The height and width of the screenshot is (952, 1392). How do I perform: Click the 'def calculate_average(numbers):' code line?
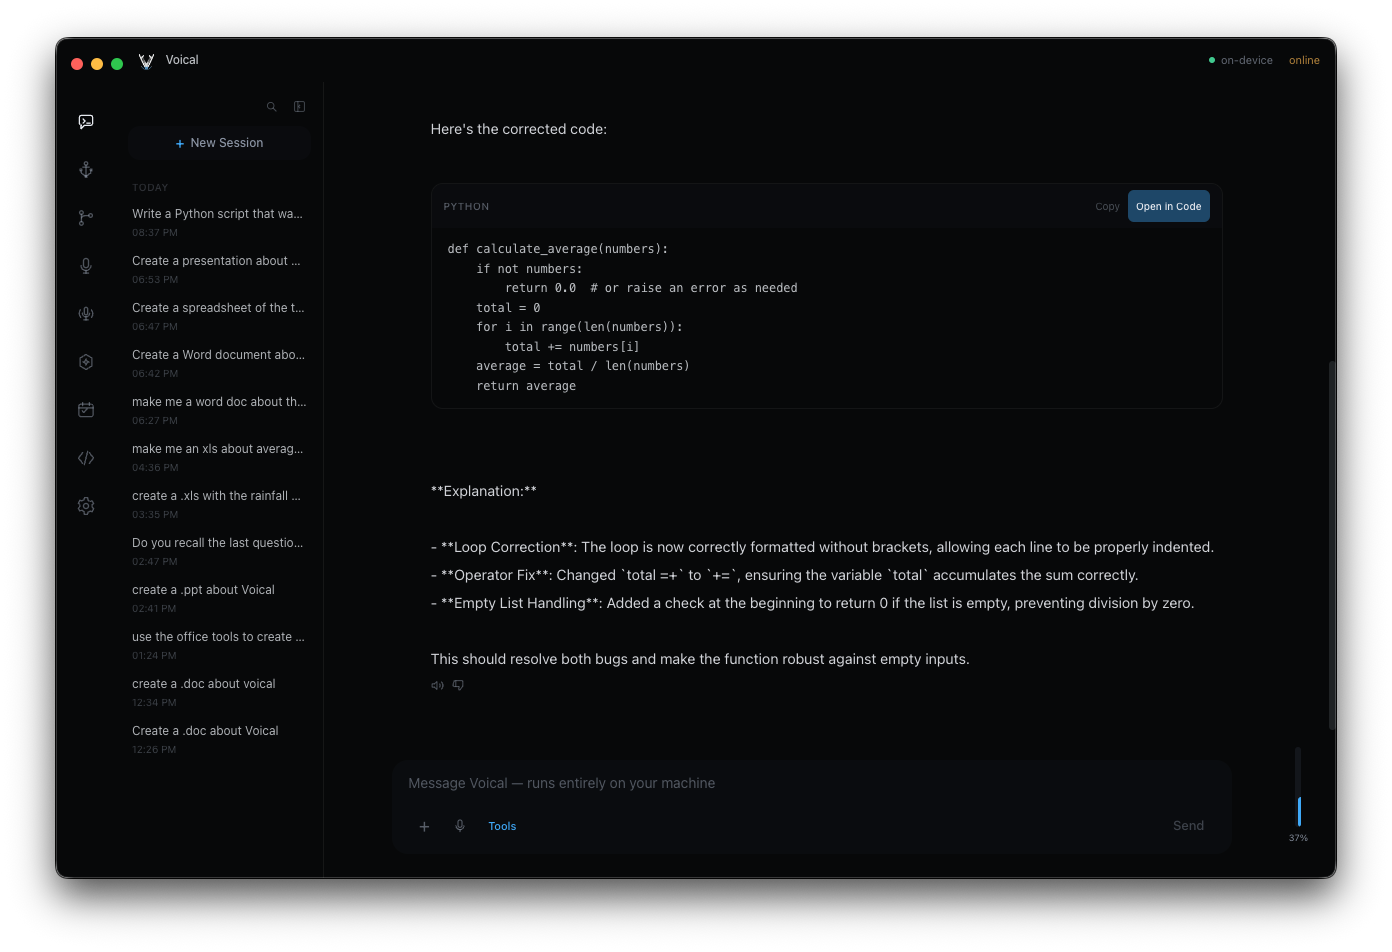click(x=558, y=249)
